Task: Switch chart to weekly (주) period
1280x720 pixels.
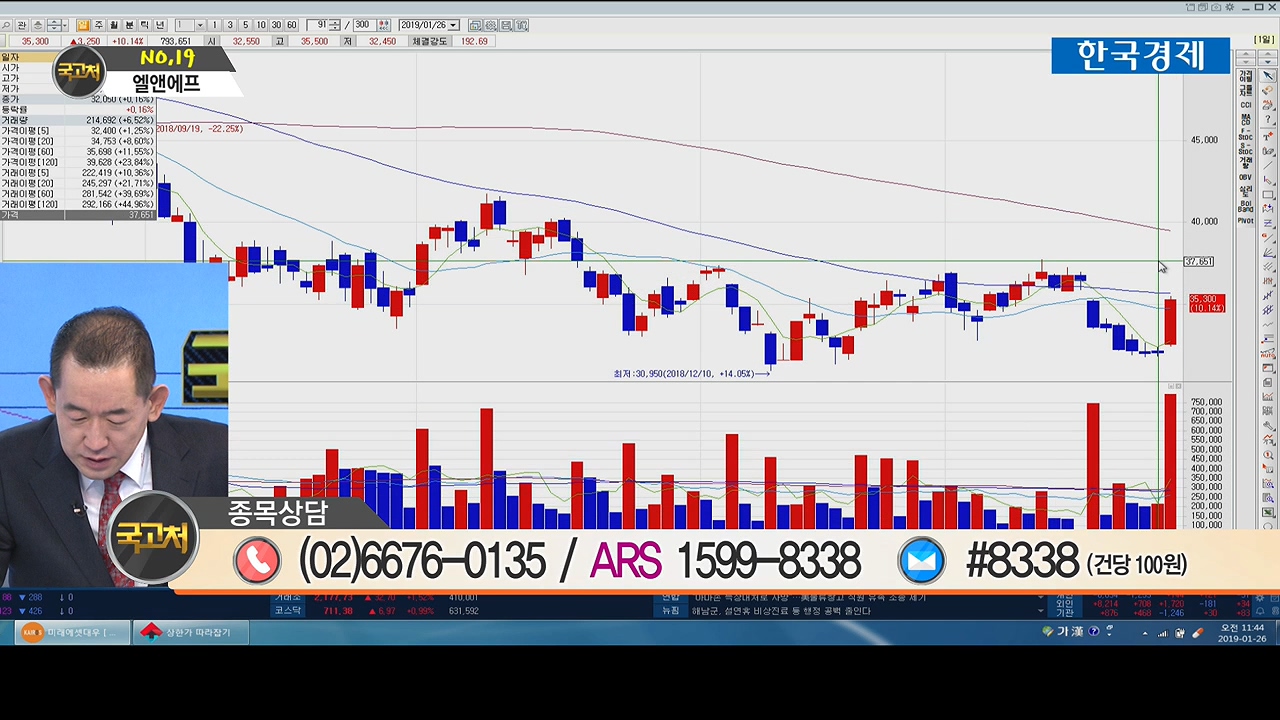Action: [x=98, y=25]
